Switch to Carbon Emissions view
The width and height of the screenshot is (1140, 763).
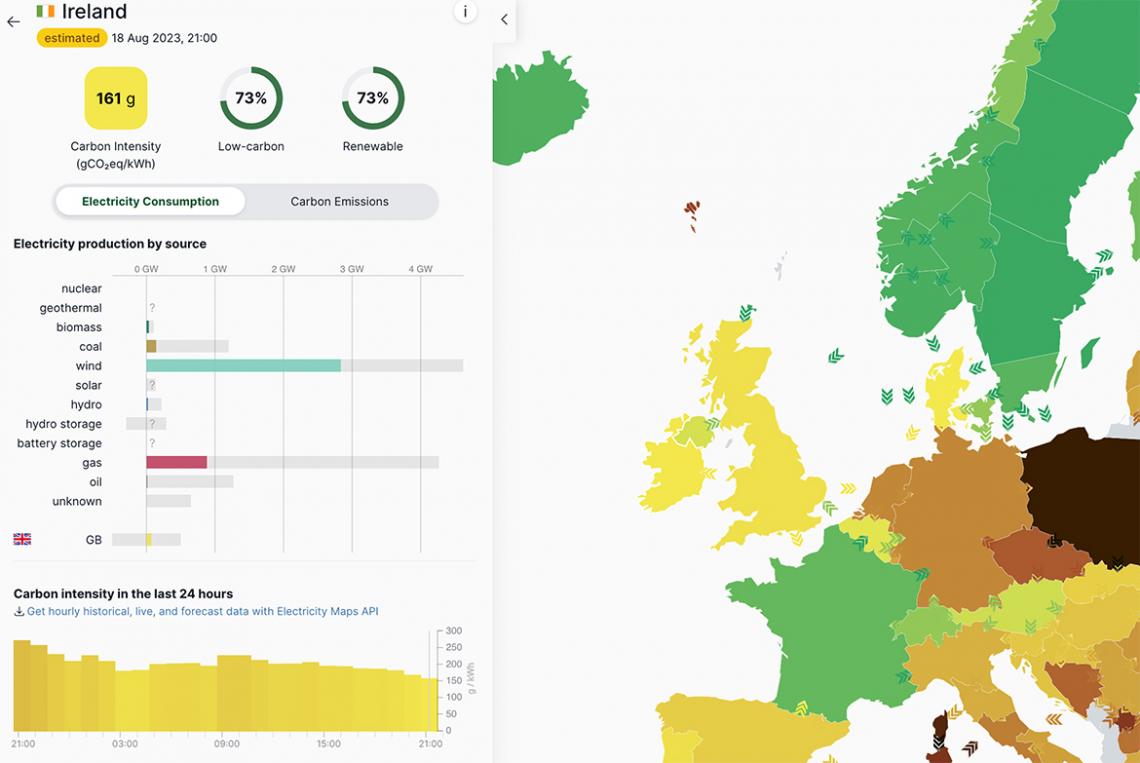tap(340, 201)
